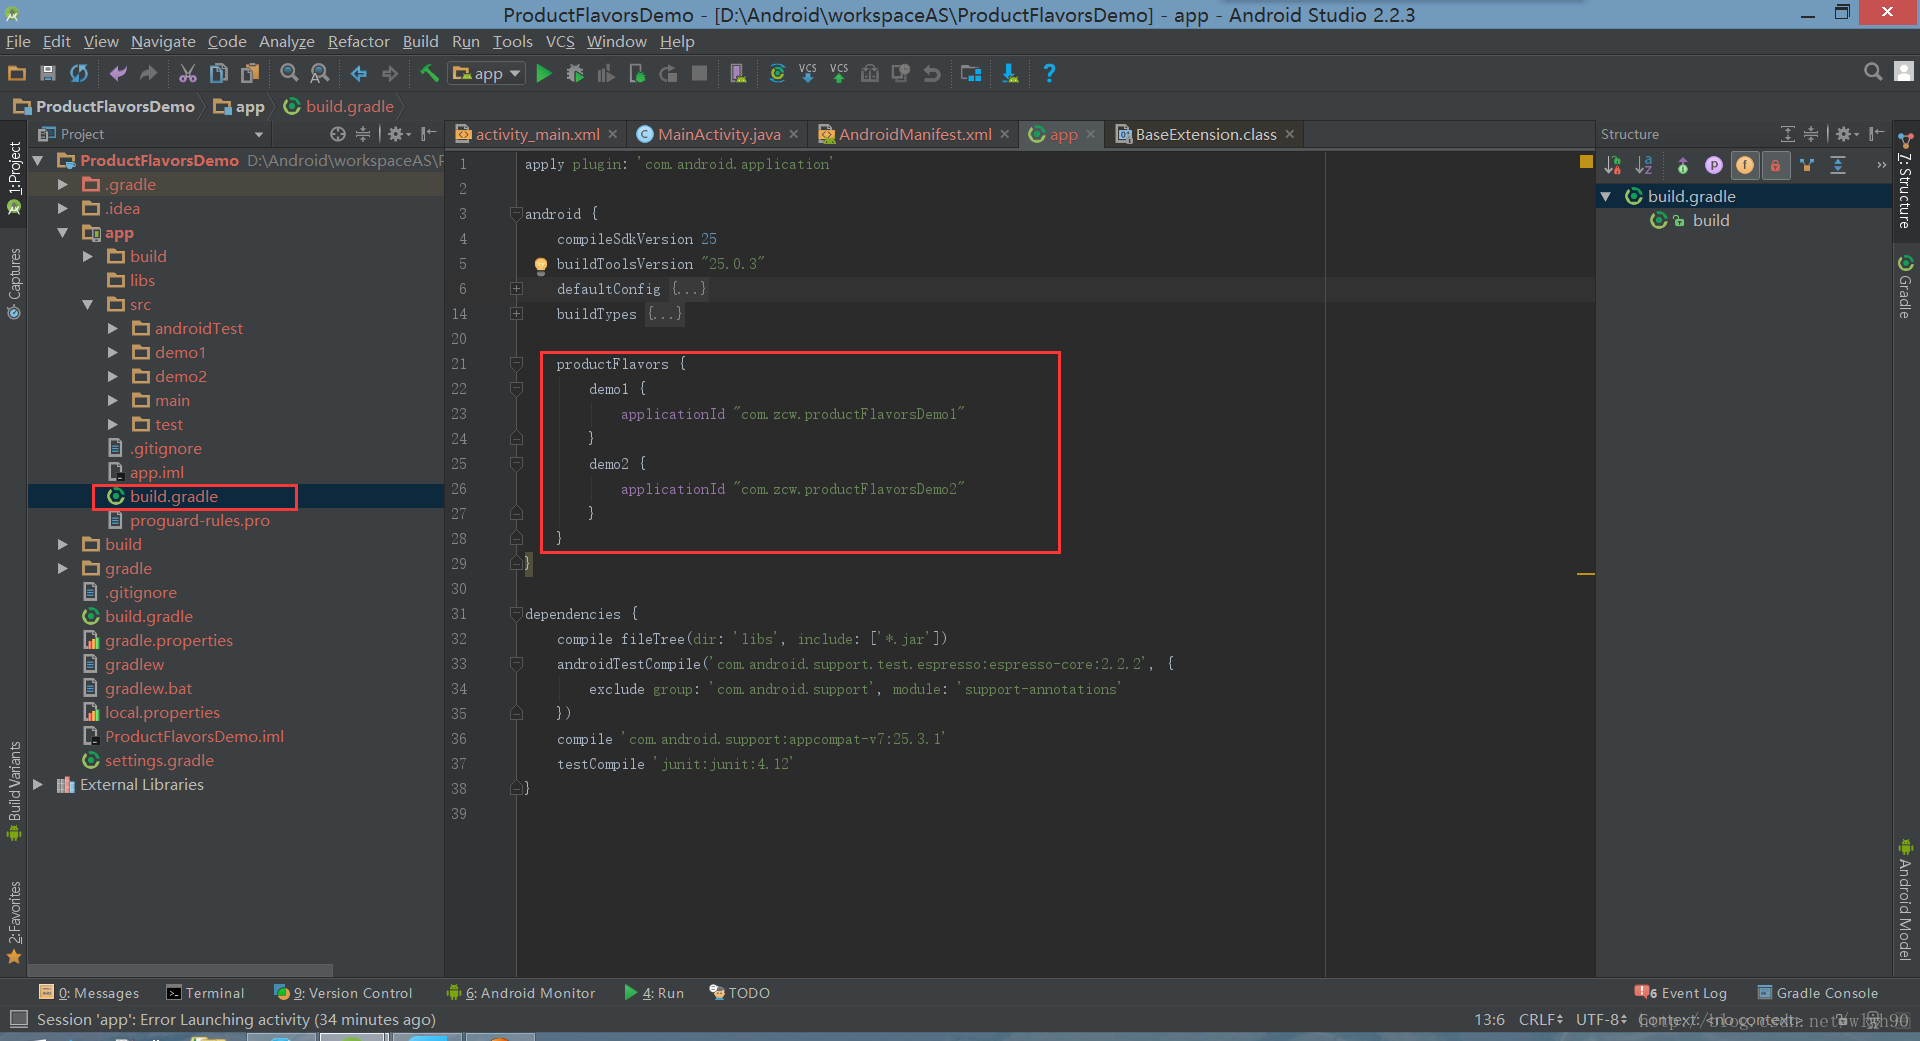The image size is (1920, 1041).
Task: Switch to the activity_main.xml tab
Action: pos(537,134)
